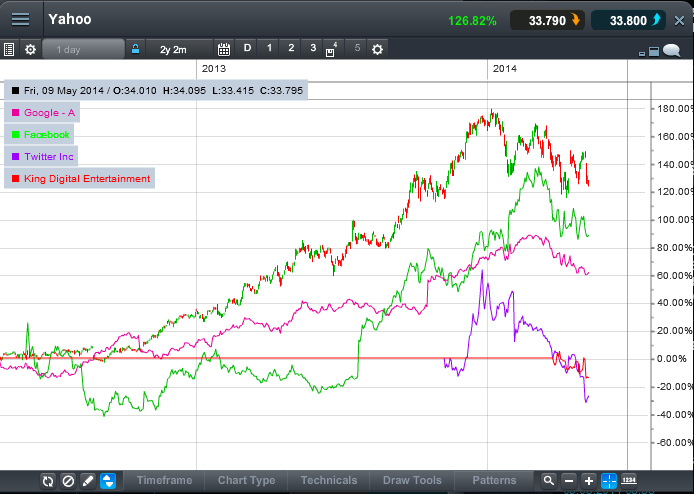The height and width of the screenshot is (494, 694).
Task: Toggle the blue up-down arrows icon
Action: pos(108,481)
